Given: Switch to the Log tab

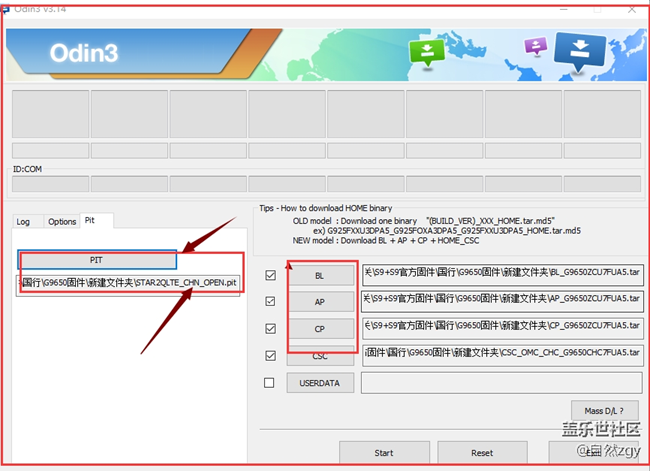Looking at the screenshot, I should [x=23, y=221].
